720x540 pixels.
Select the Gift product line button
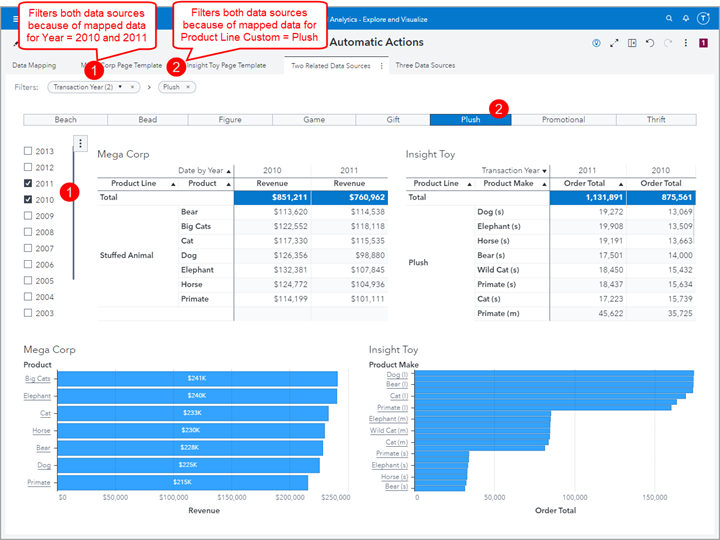click(x=393, y=120)
